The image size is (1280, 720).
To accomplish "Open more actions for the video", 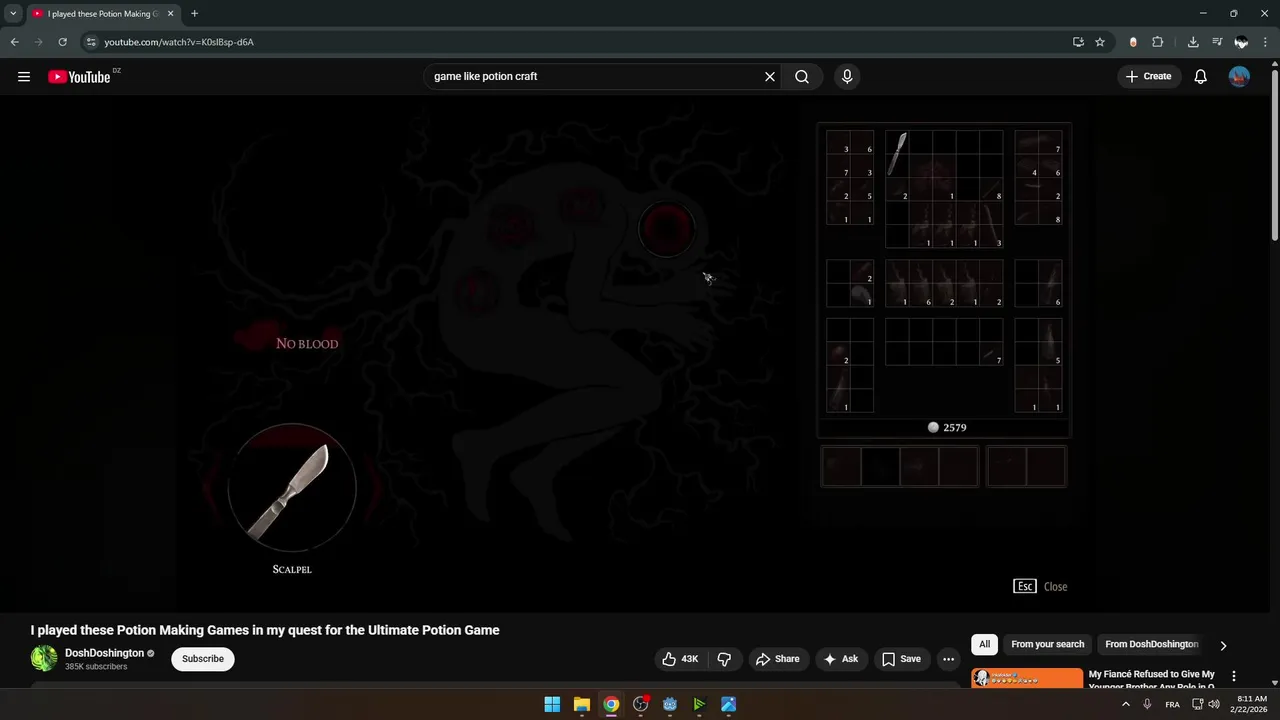I will pyautogui.click(x=948, y=659).
